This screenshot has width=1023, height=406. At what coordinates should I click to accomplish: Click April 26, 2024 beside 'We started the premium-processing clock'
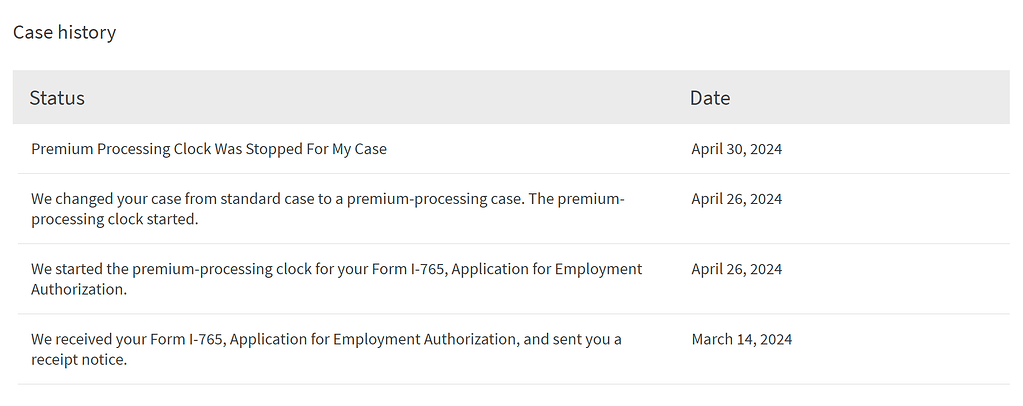pyautogui.click(x=737, y=269)
